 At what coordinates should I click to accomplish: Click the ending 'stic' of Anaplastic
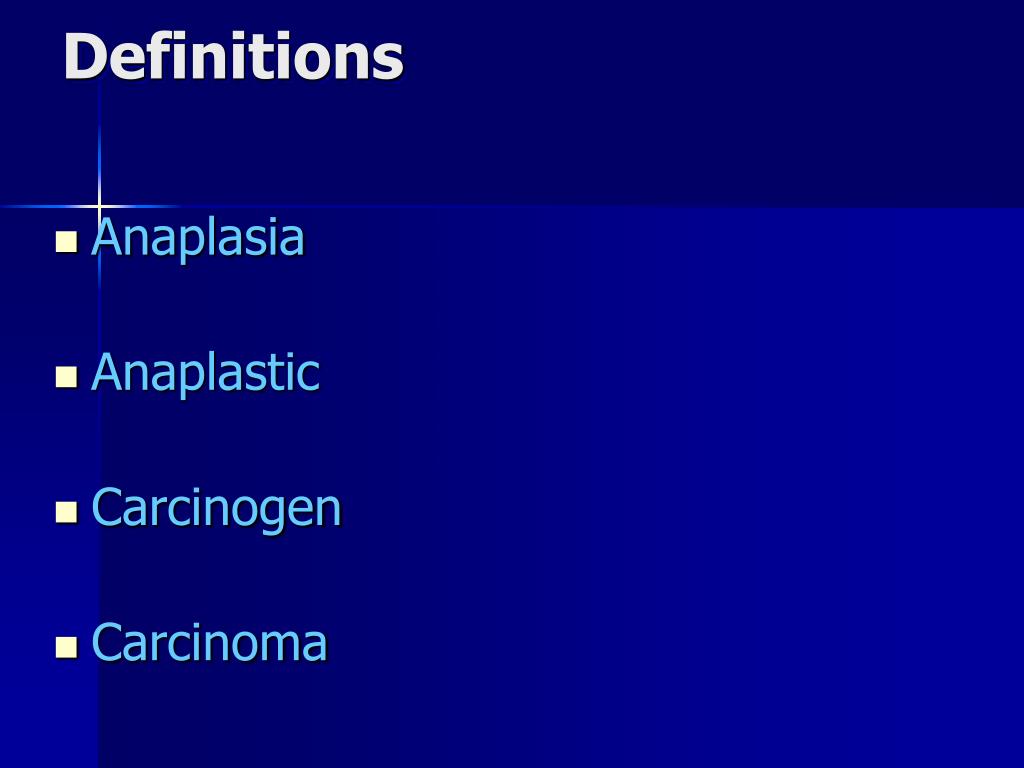pos(281,372)
